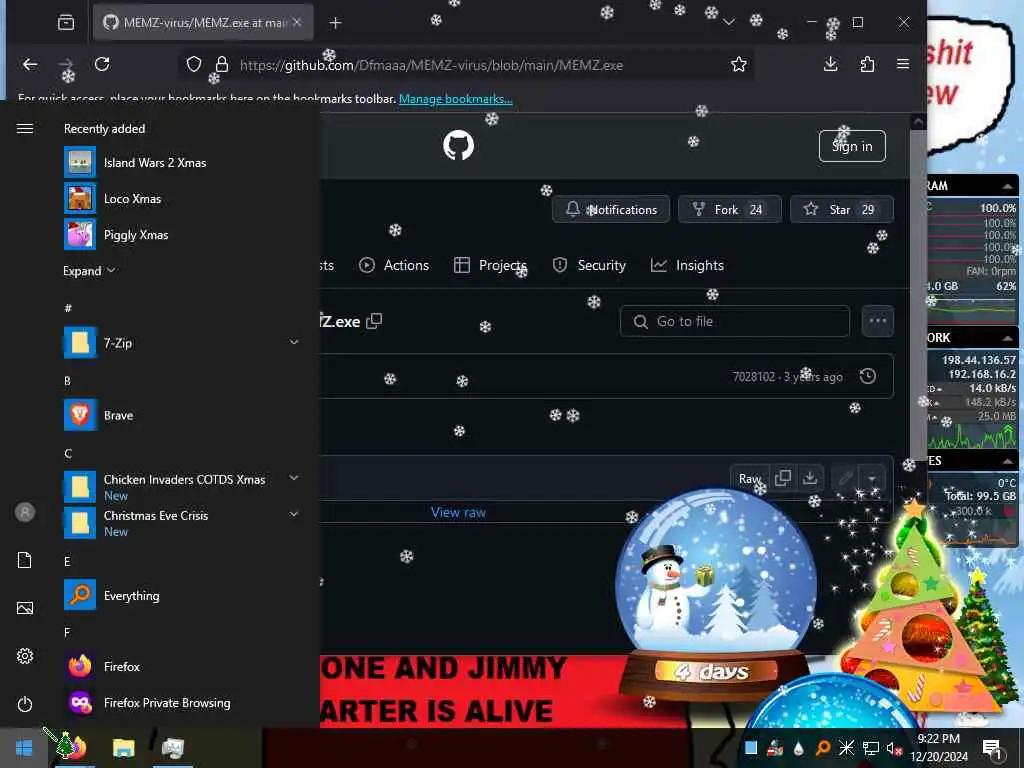Toggle Start menu hamburger navigation
Viewport: 1024px width, 768px height.
tap(25, 129)
